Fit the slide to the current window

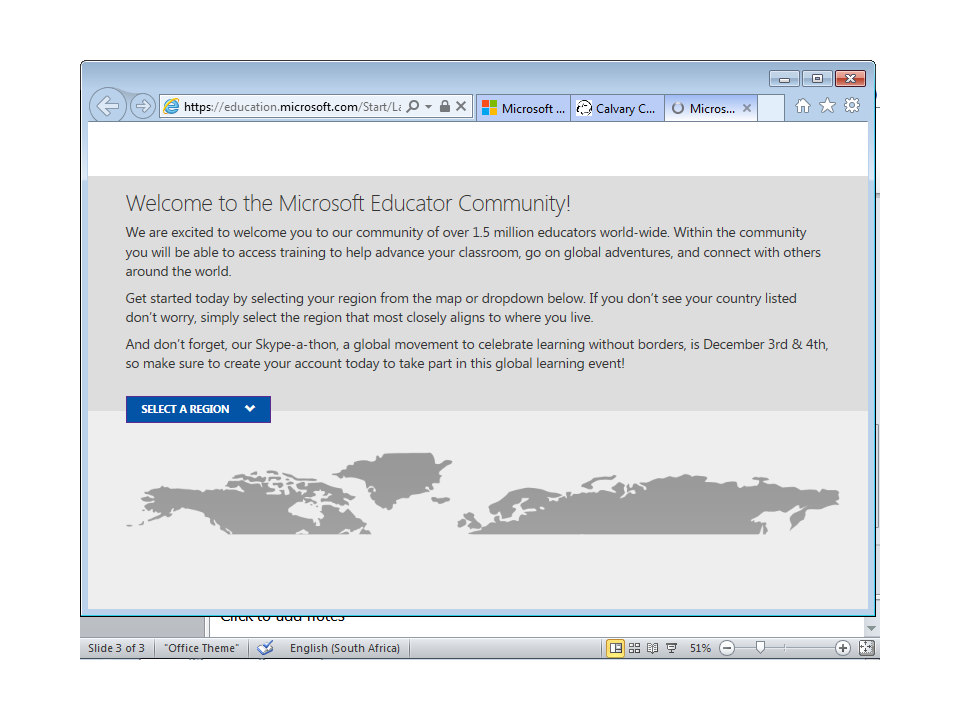[866, 648]
